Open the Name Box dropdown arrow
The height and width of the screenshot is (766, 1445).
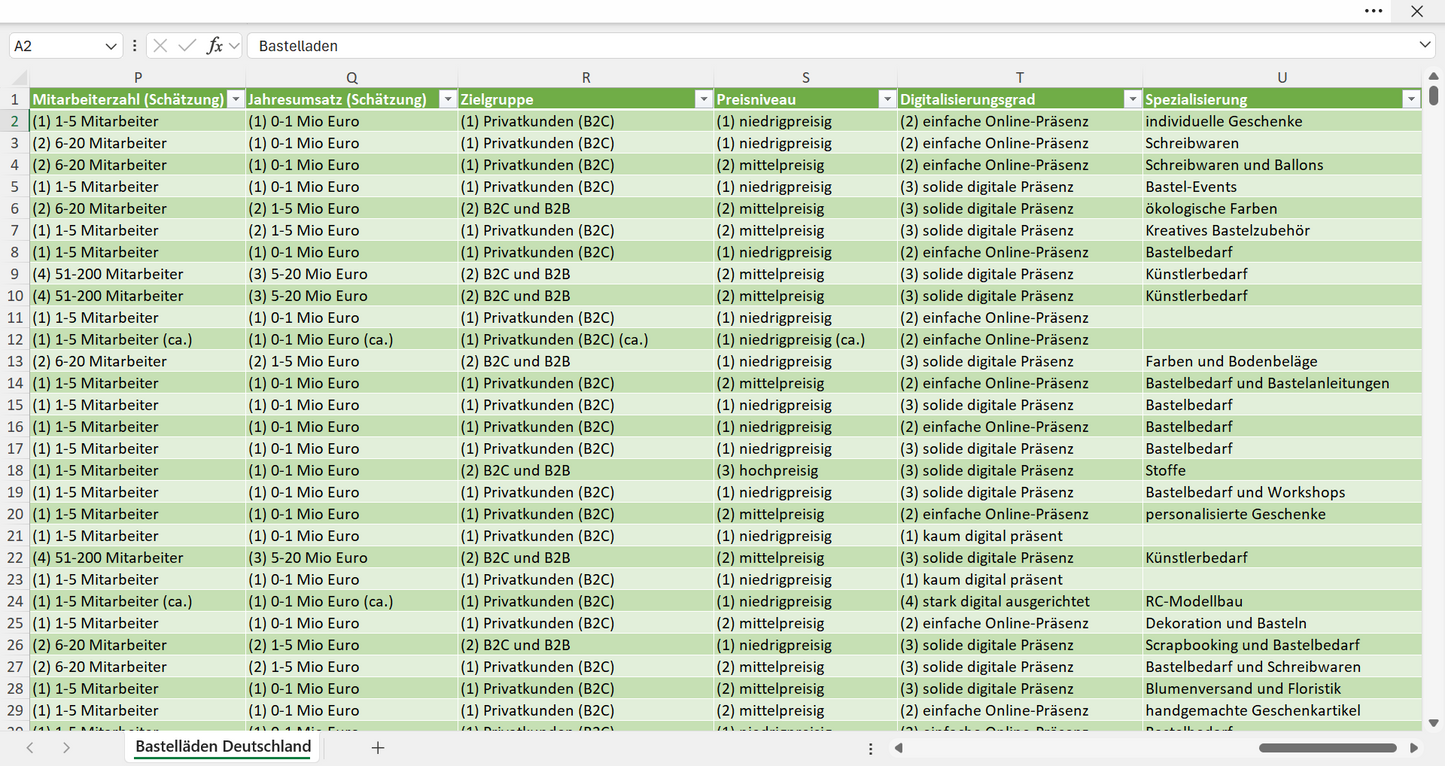[110, 46]
